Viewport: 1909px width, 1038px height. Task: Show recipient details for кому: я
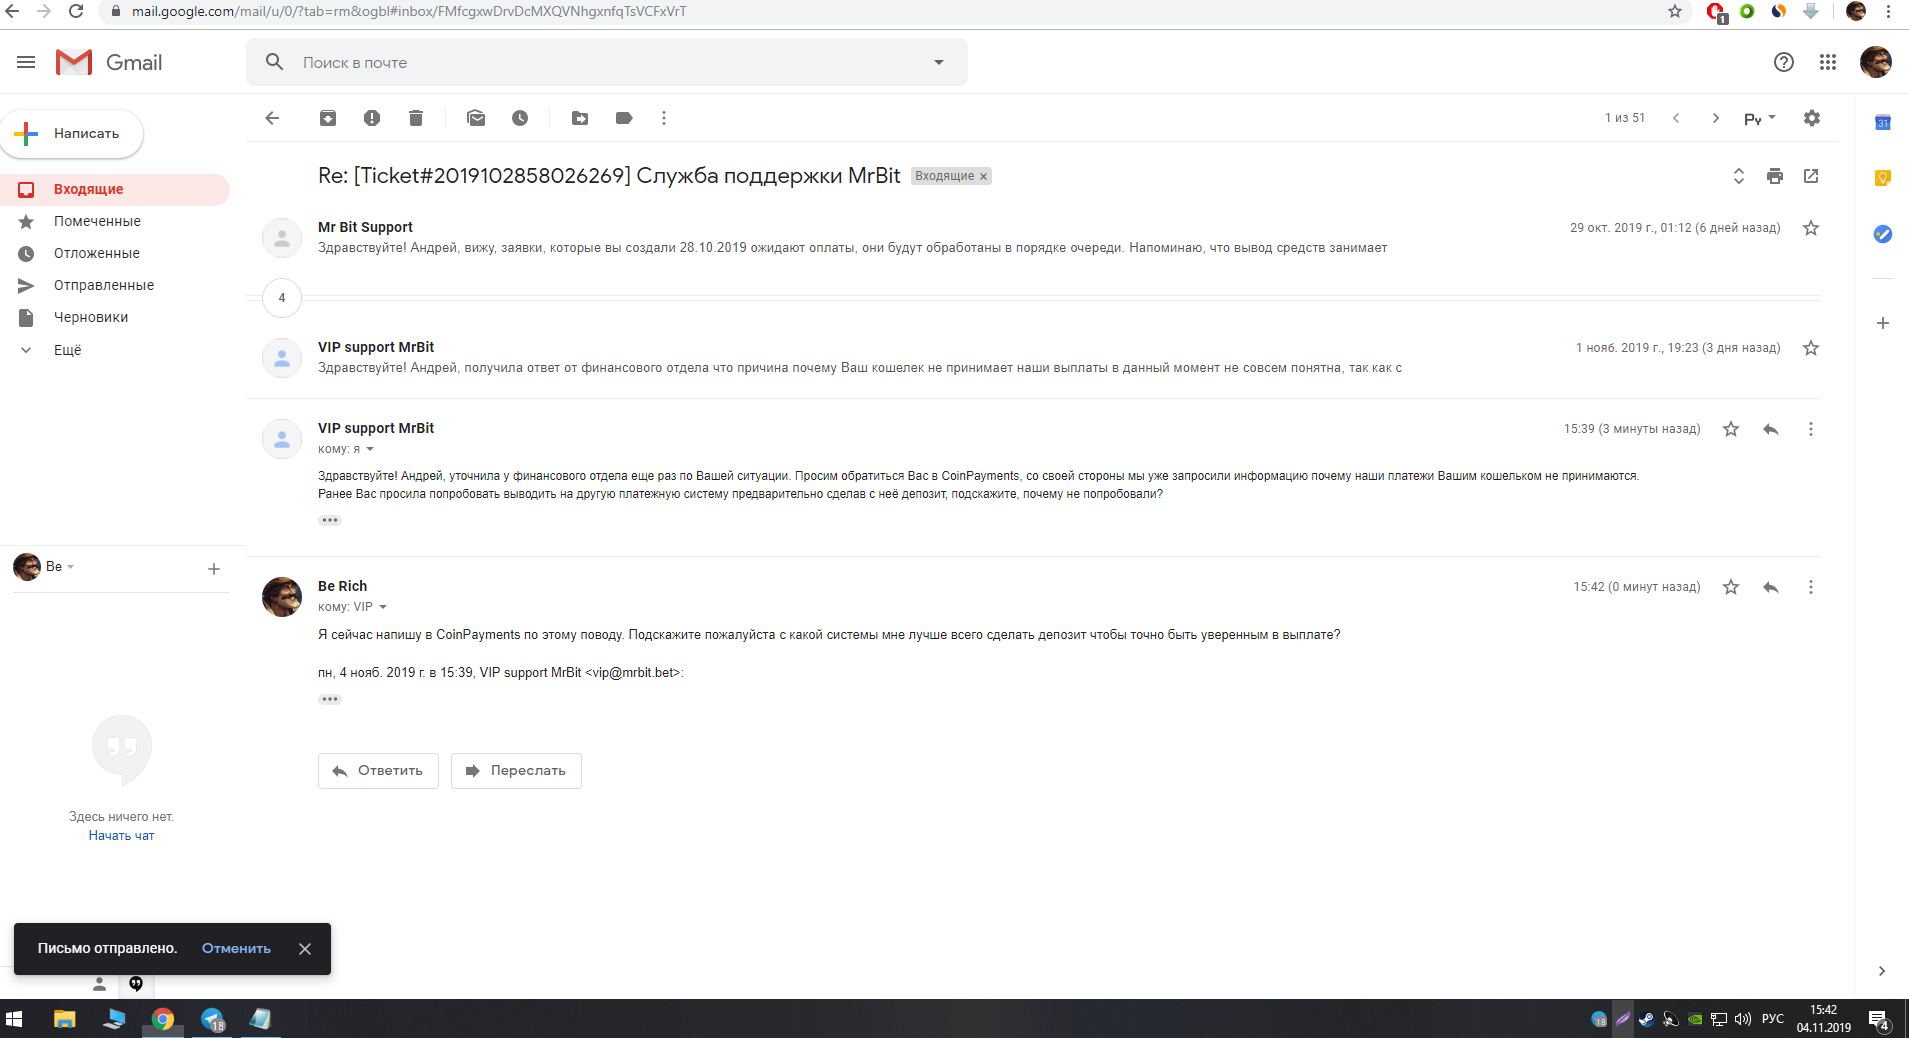click(370, 449)
